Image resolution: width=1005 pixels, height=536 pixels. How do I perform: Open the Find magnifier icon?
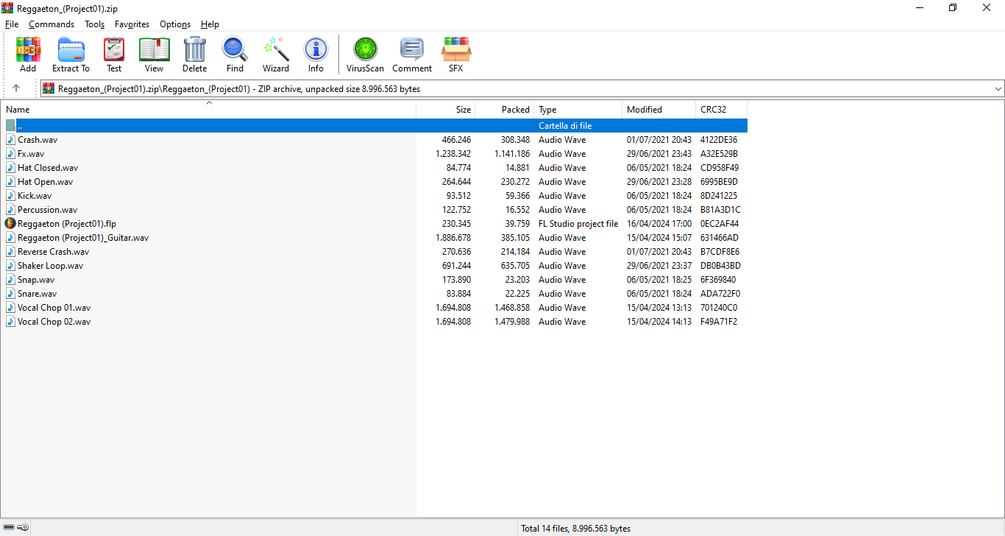pyautogui.click(x=235, y=54)
